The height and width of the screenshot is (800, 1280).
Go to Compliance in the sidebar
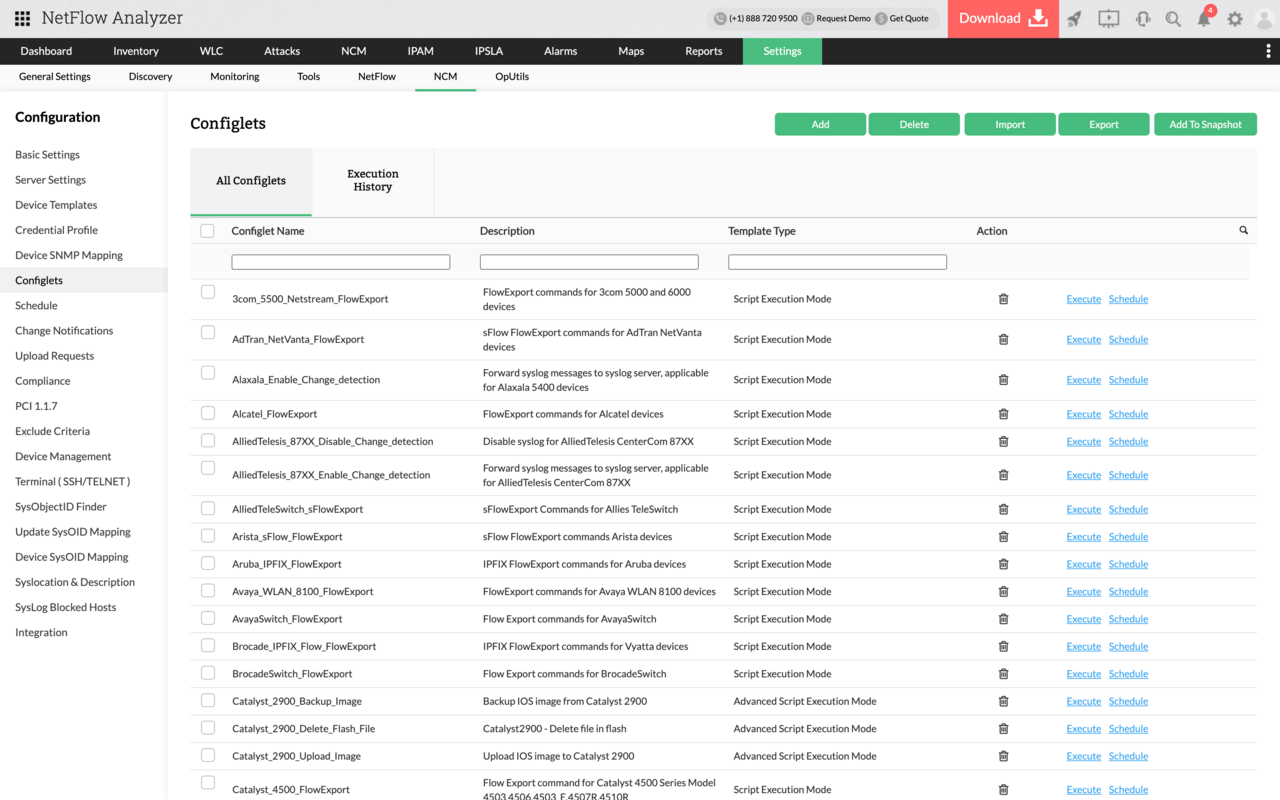[x=43, y=381]
